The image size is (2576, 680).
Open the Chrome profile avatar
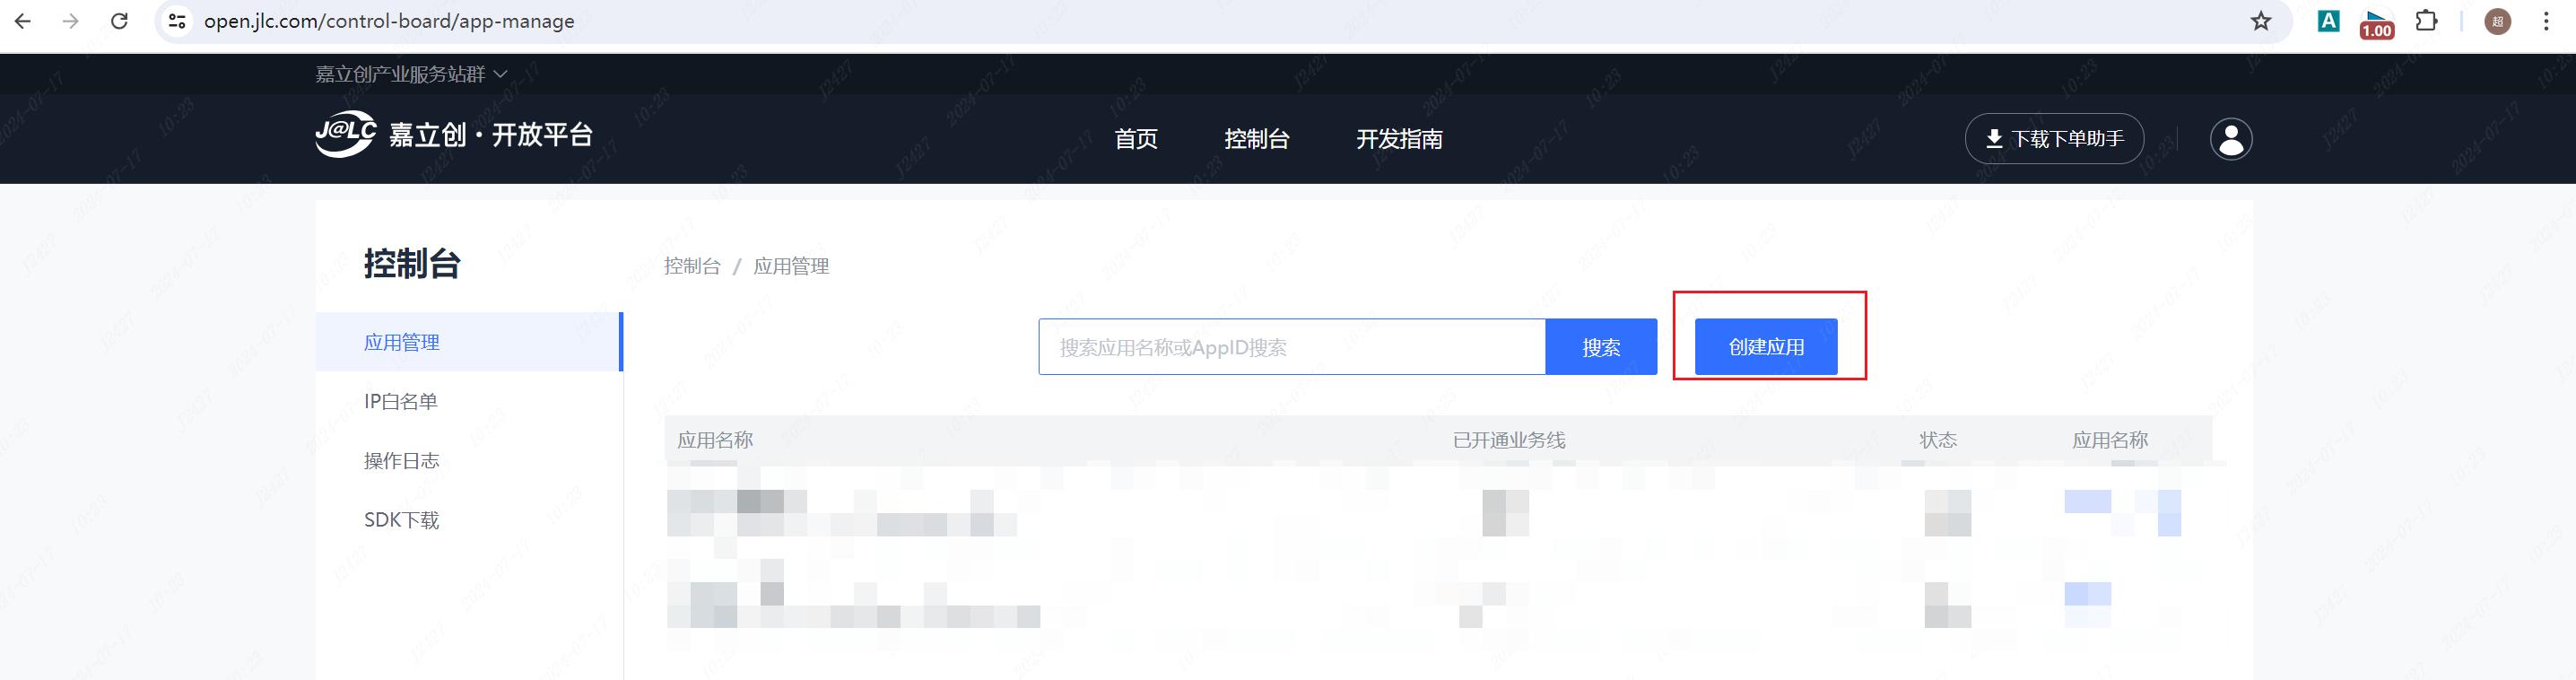(x=2497, y=21)
